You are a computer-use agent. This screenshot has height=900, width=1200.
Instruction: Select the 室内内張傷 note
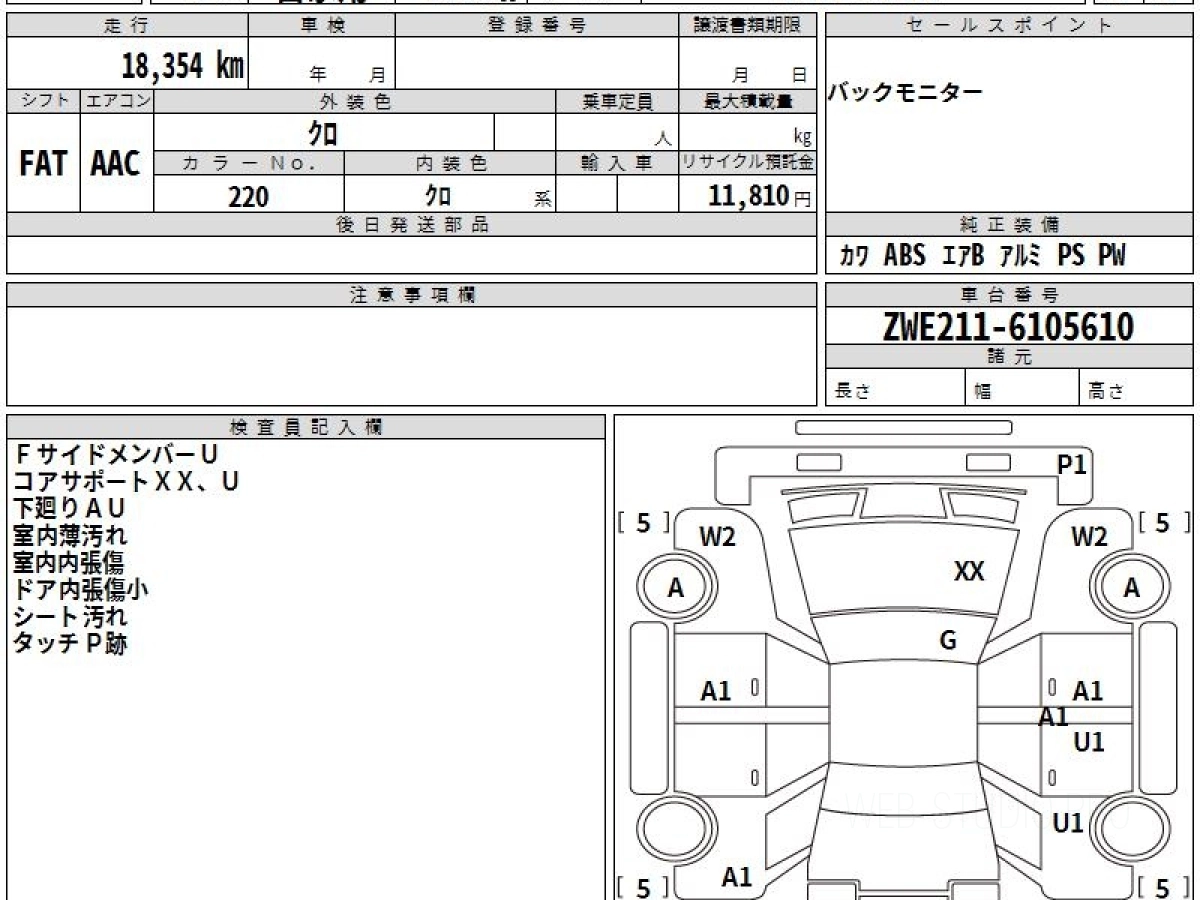click(69, 563)
